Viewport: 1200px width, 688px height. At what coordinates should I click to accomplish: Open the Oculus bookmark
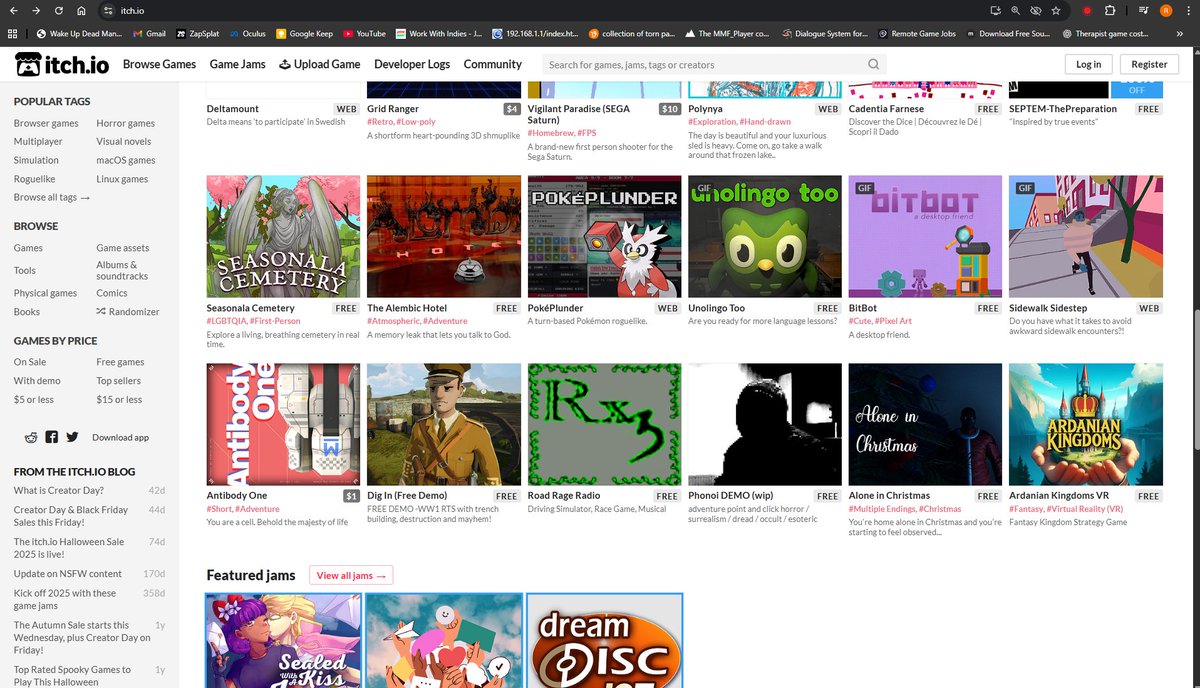(247, 33)
